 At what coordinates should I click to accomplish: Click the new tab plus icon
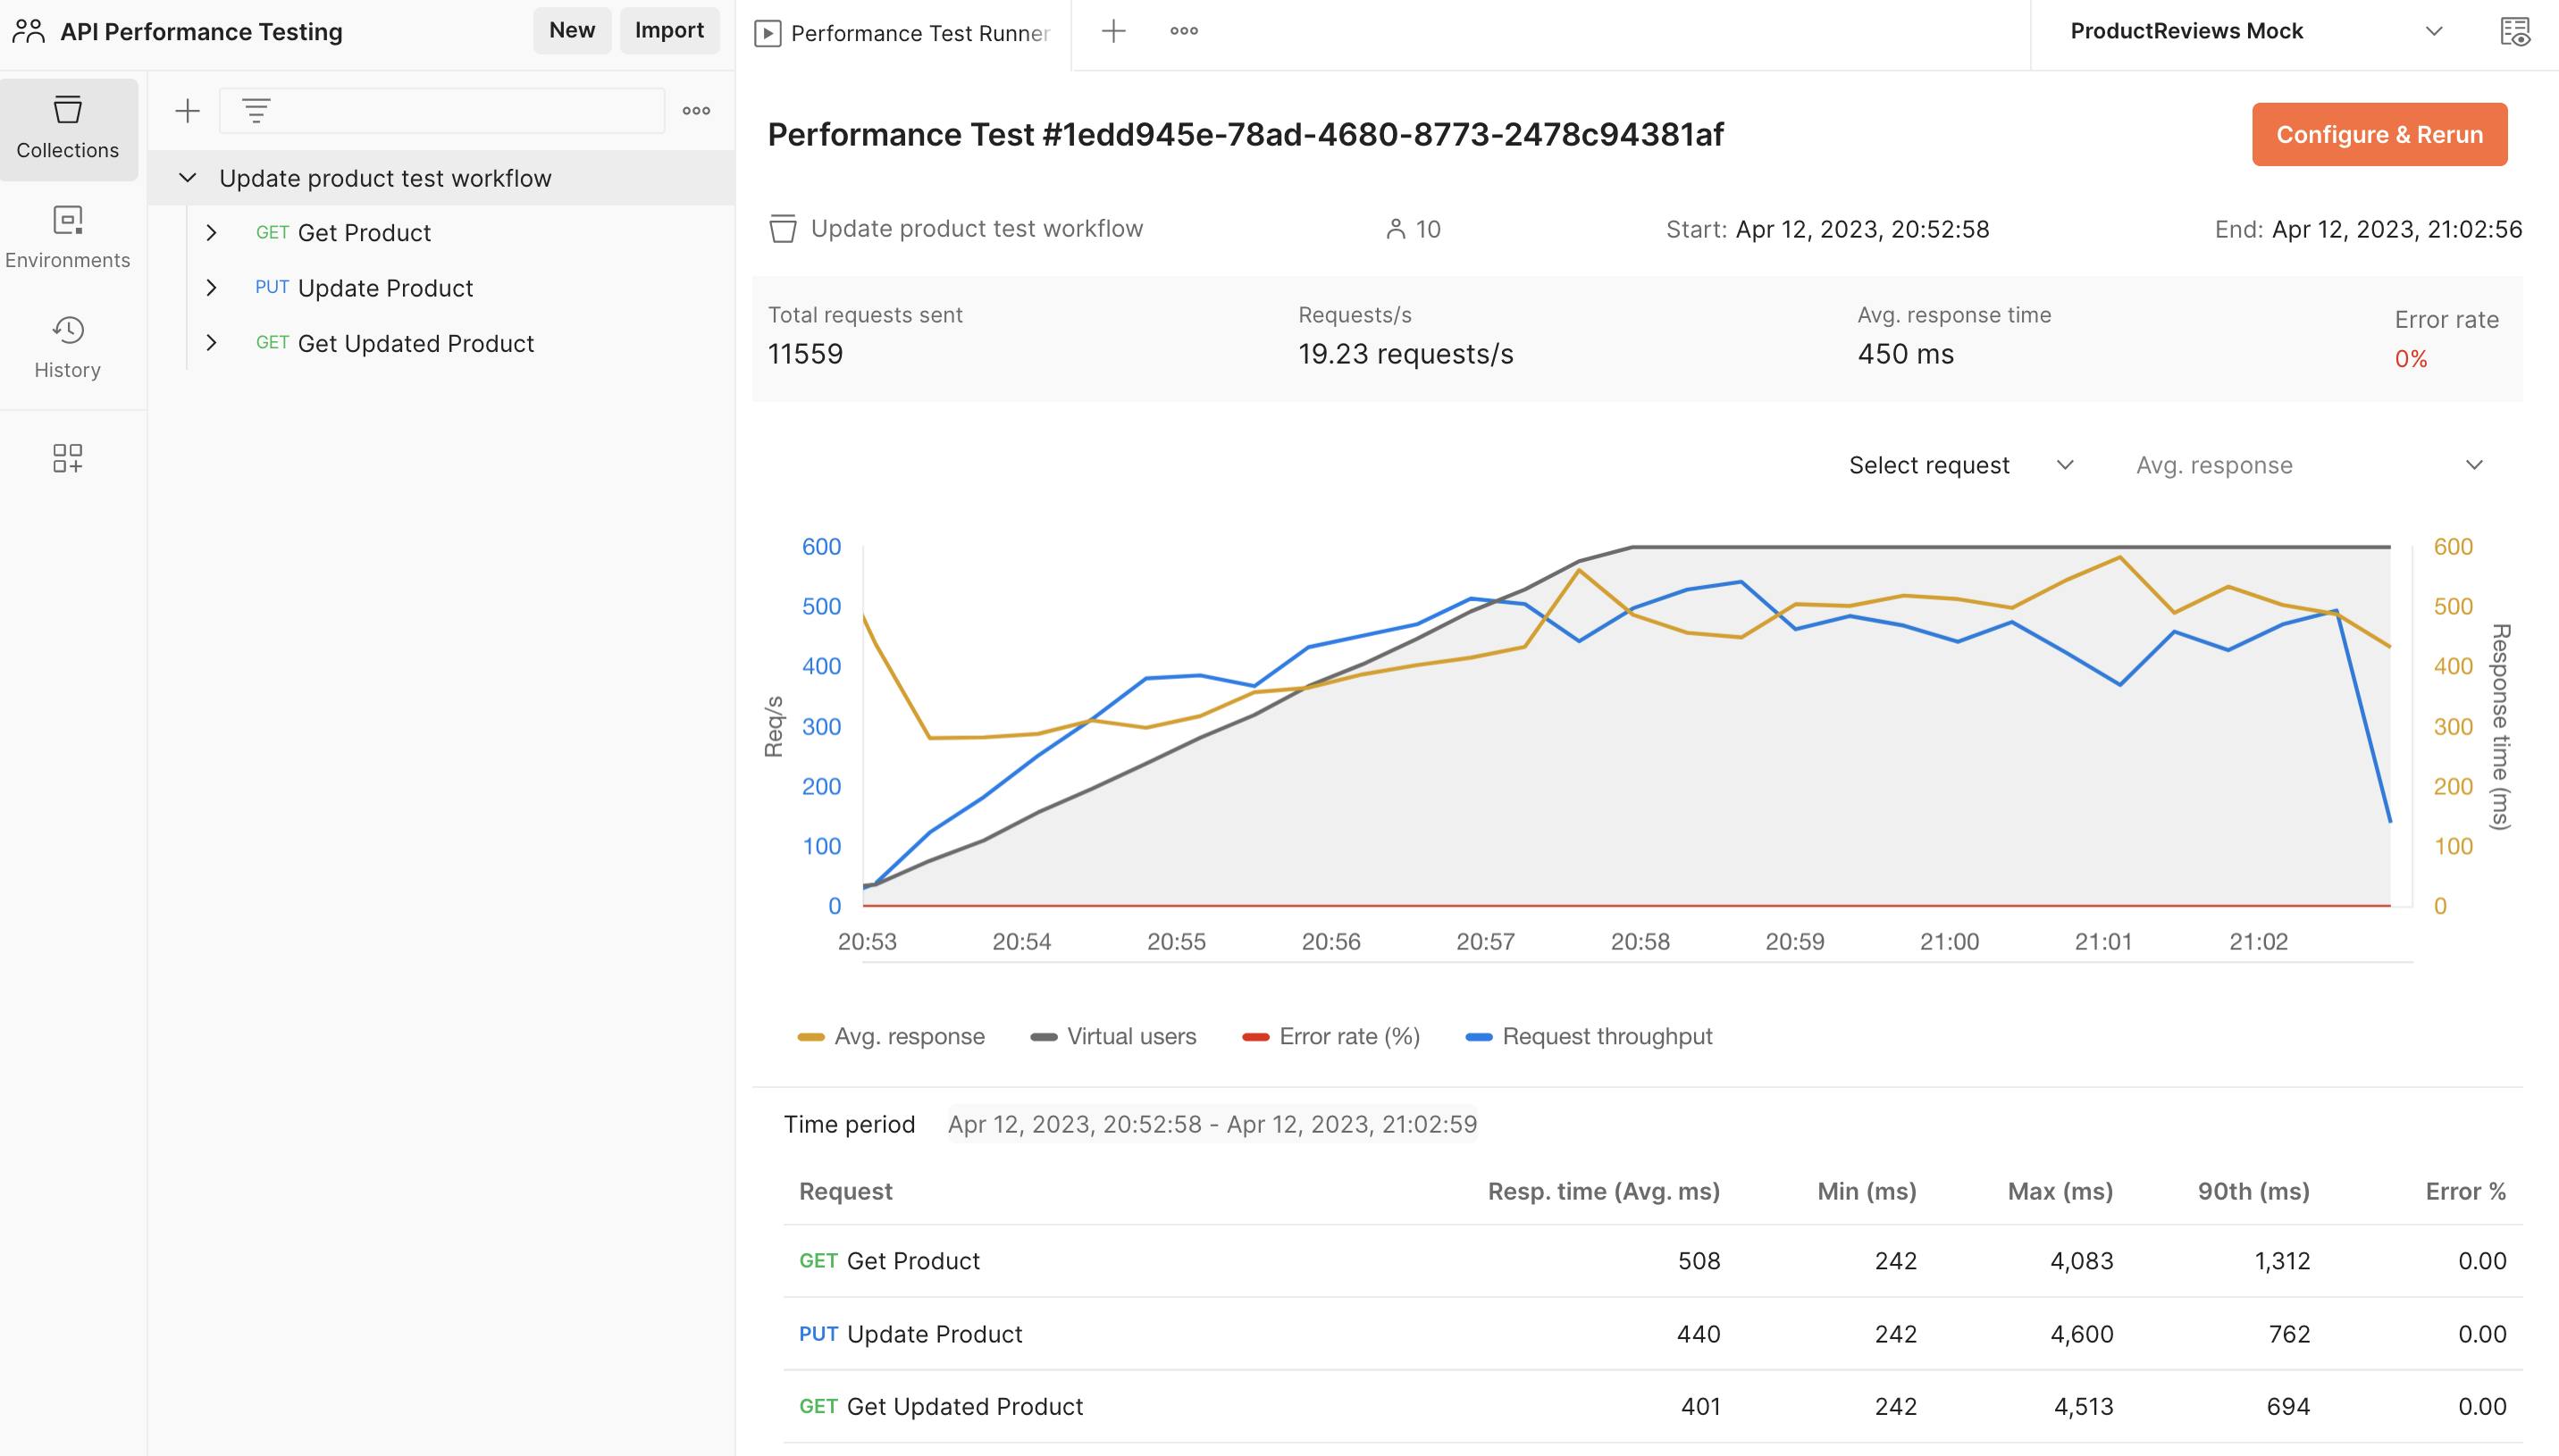[x=1113, y=31]
